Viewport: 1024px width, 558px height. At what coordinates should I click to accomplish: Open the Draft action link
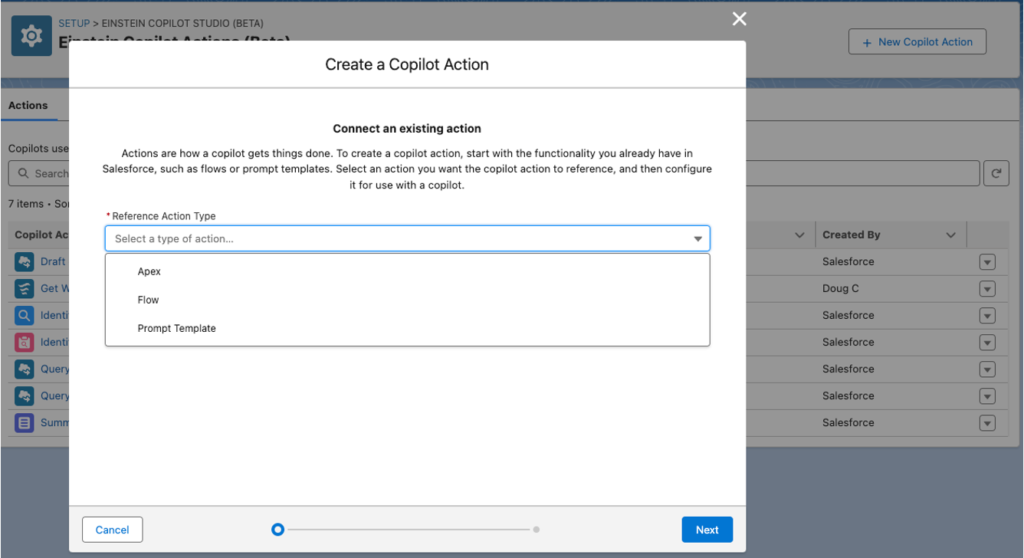coord(53,261)
